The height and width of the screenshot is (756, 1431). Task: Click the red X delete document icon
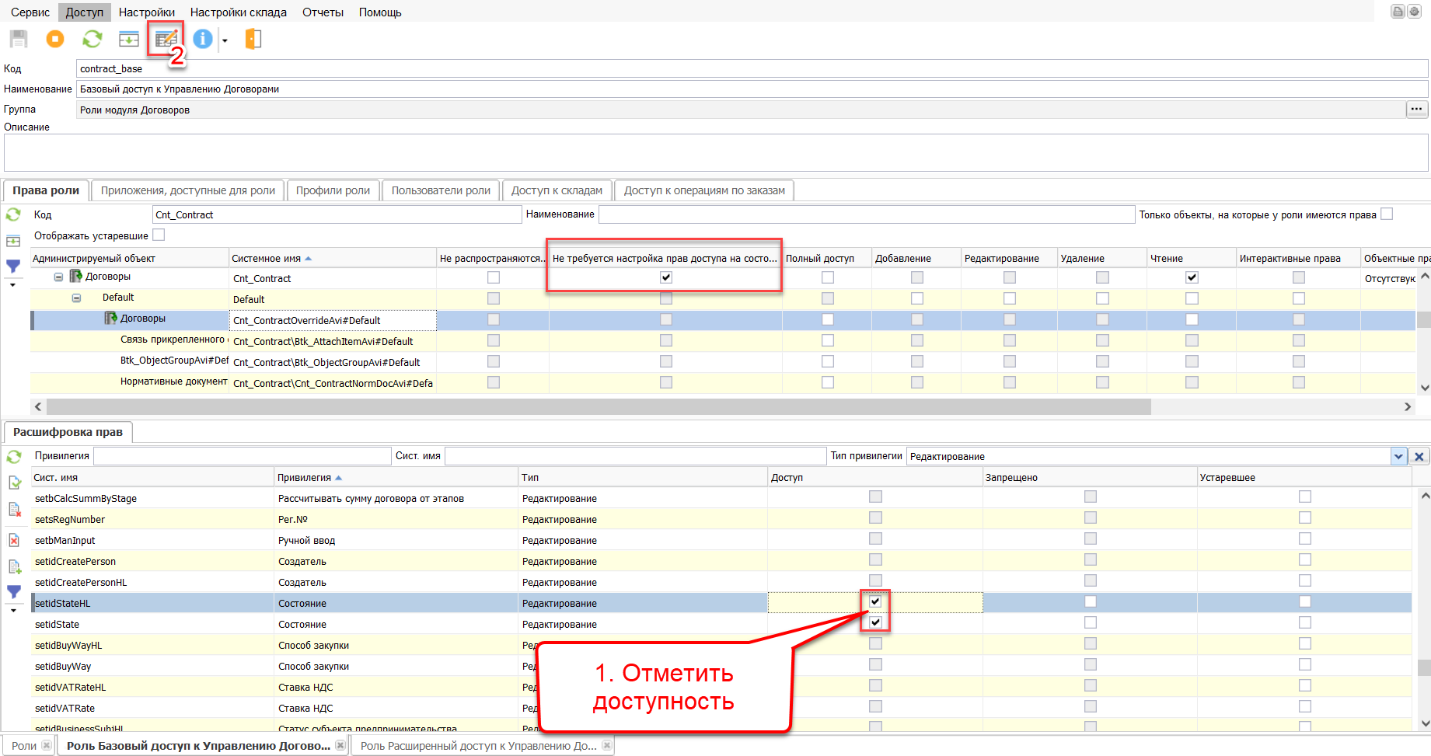14,540
